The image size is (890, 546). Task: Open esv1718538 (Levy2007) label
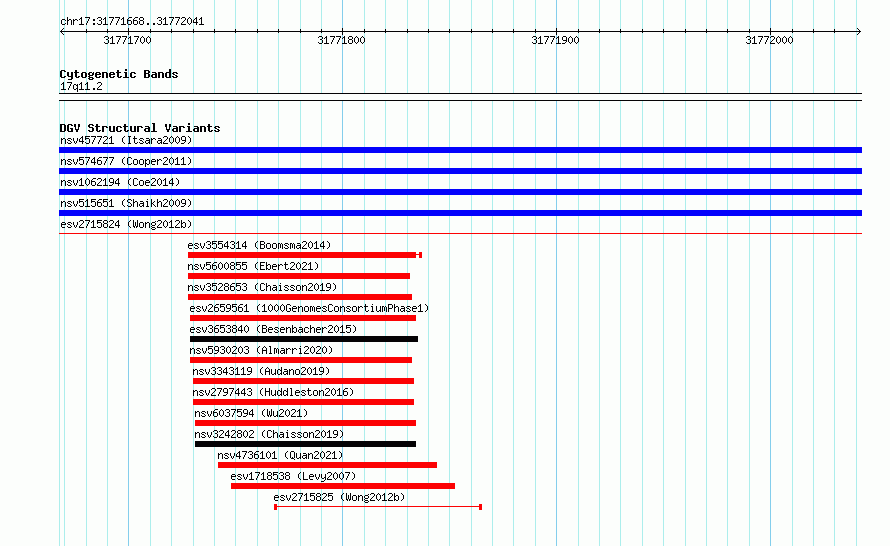tap(293, 476)
